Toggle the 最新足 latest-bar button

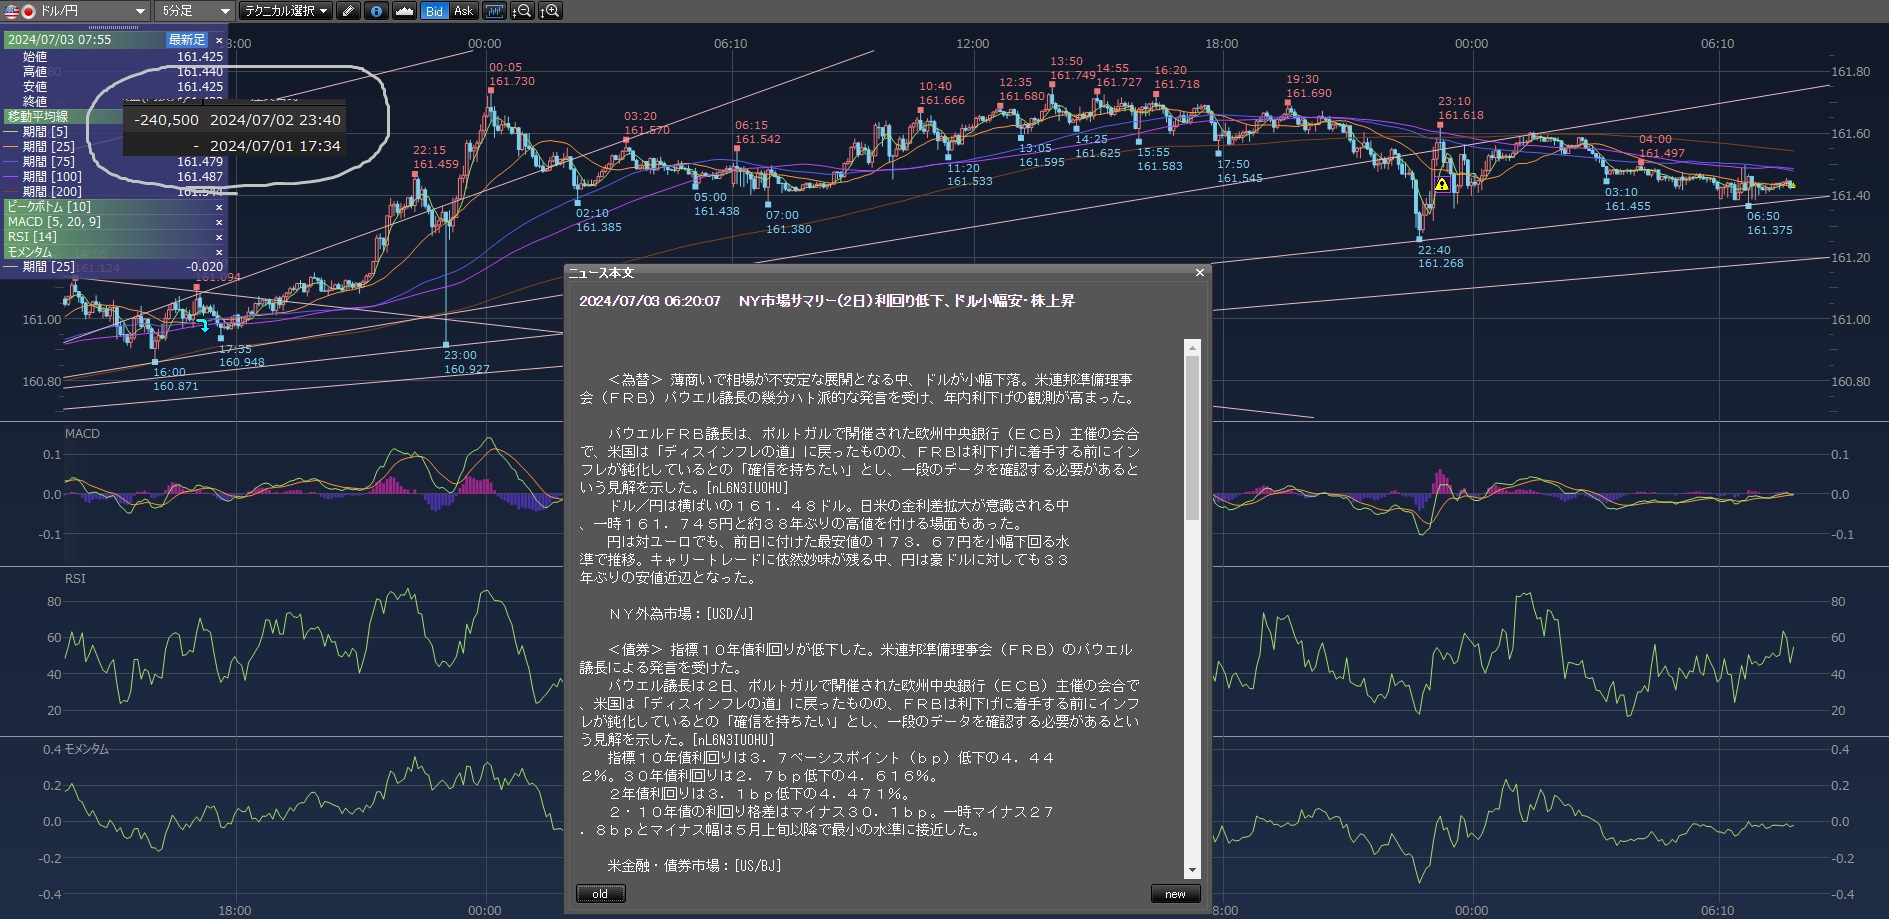187,40
